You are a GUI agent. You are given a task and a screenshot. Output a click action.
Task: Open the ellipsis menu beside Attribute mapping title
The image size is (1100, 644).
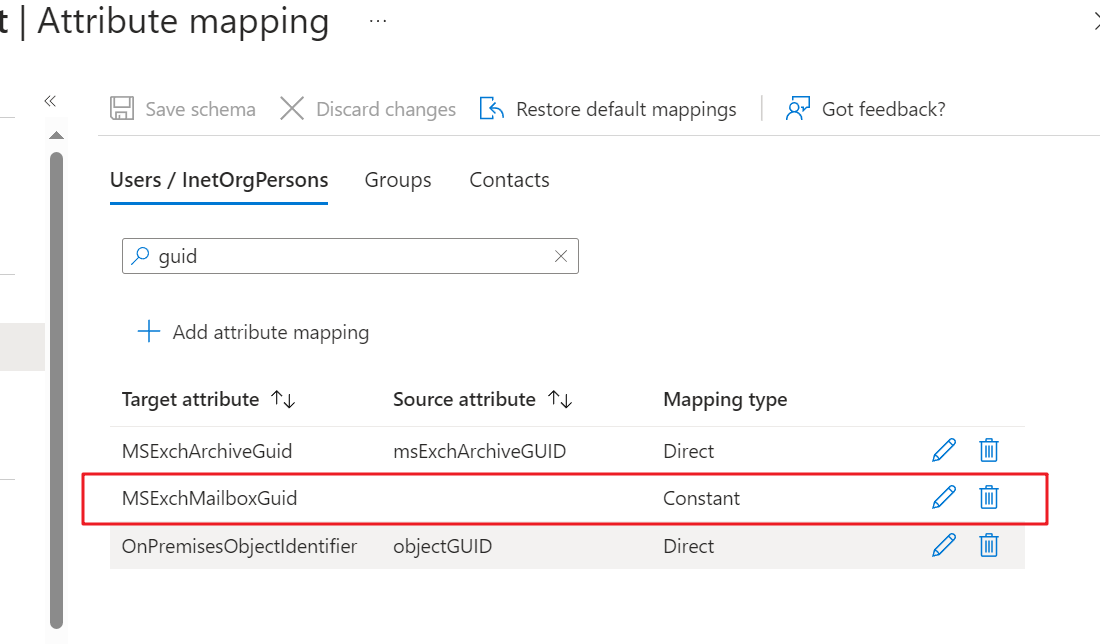(x=377, y=20)
